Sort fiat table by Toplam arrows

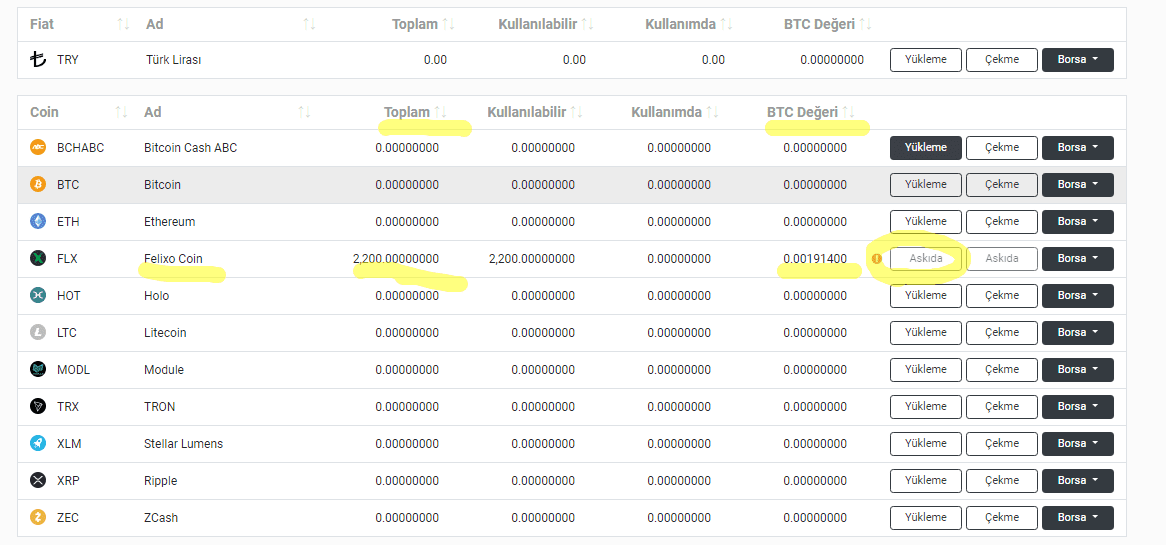point(448,25)
